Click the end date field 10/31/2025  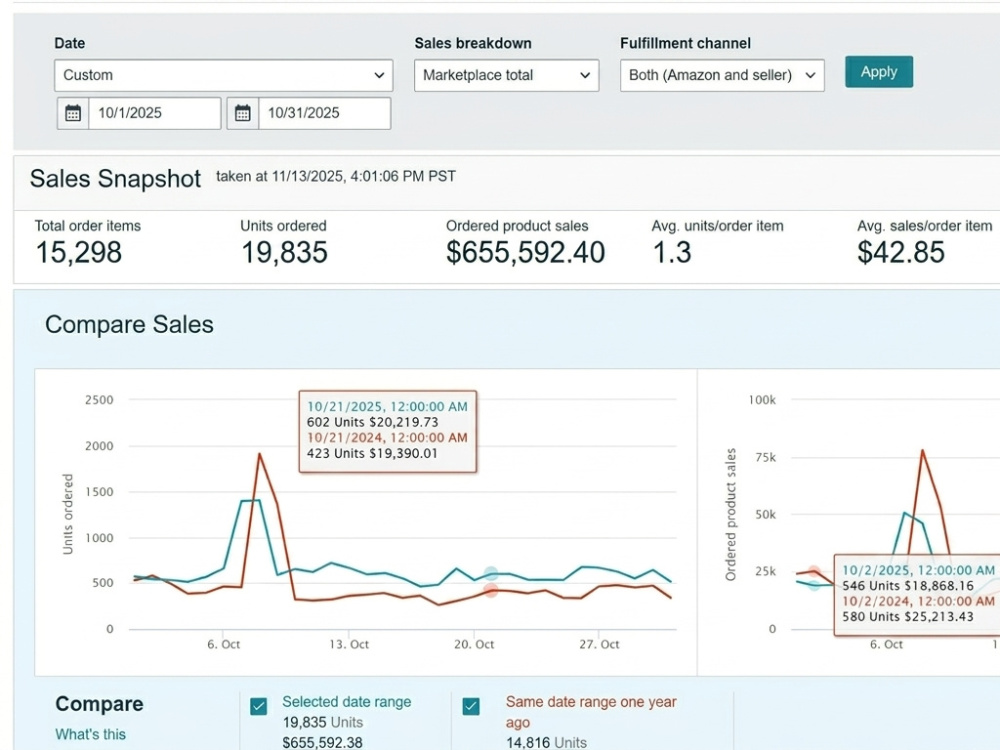click(325, 114)
